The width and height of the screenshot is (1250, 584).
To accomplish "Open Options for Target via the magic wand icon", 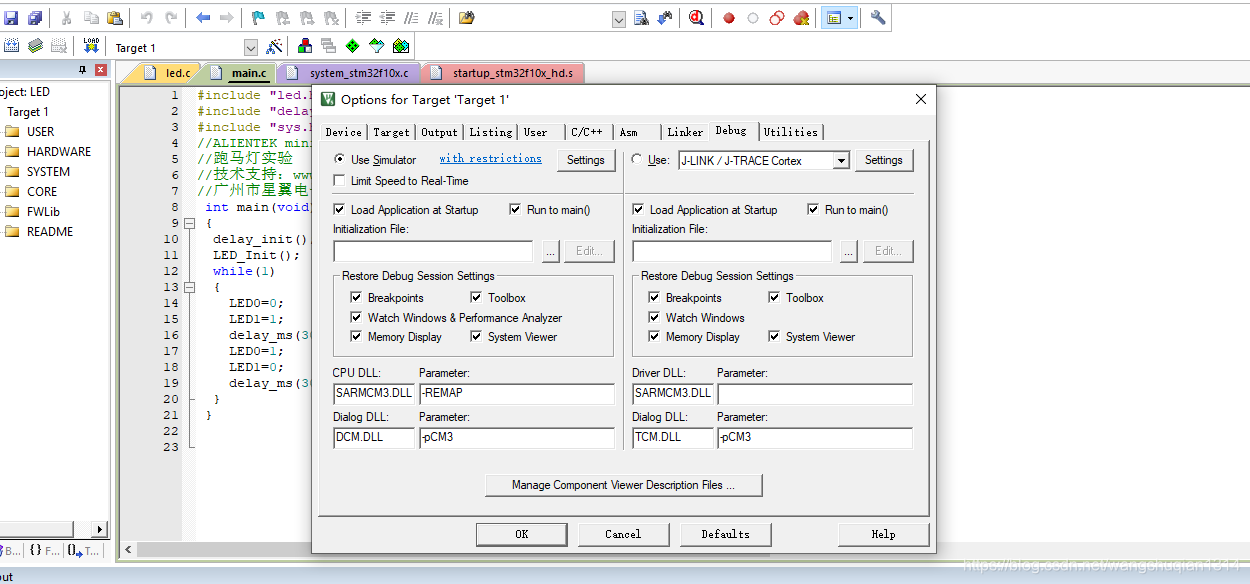I will point(275,46).
